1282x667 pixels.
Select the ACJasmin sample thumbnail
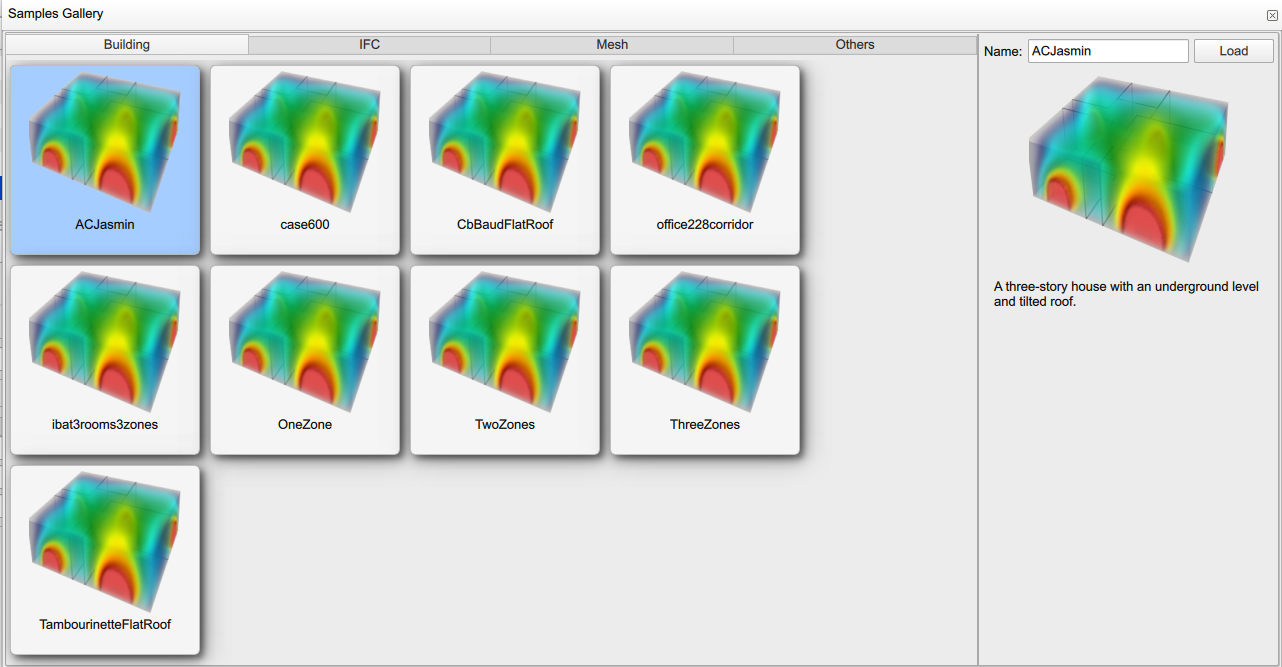105,150
